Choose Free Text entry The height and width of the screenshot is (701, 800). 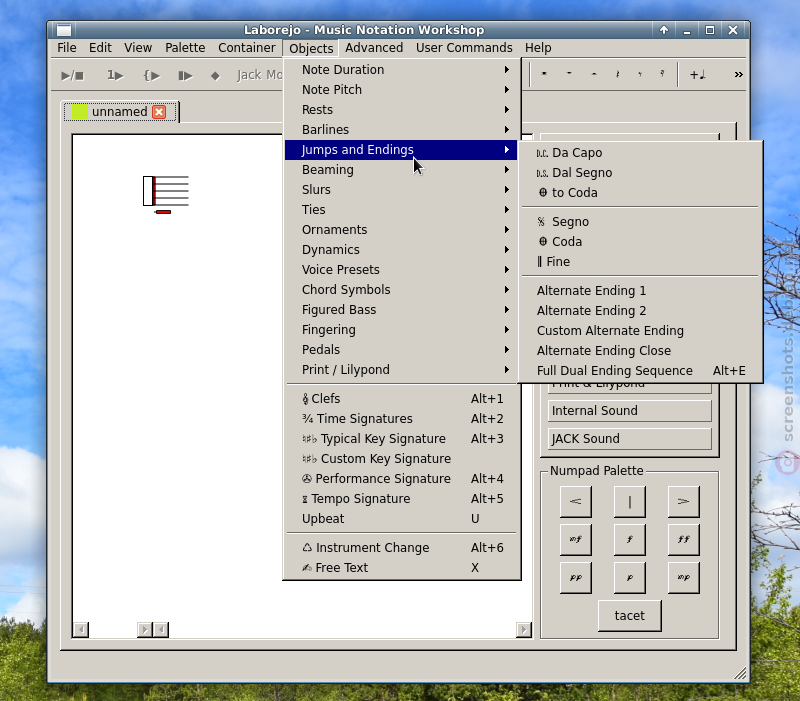click(x=402, y=567)
